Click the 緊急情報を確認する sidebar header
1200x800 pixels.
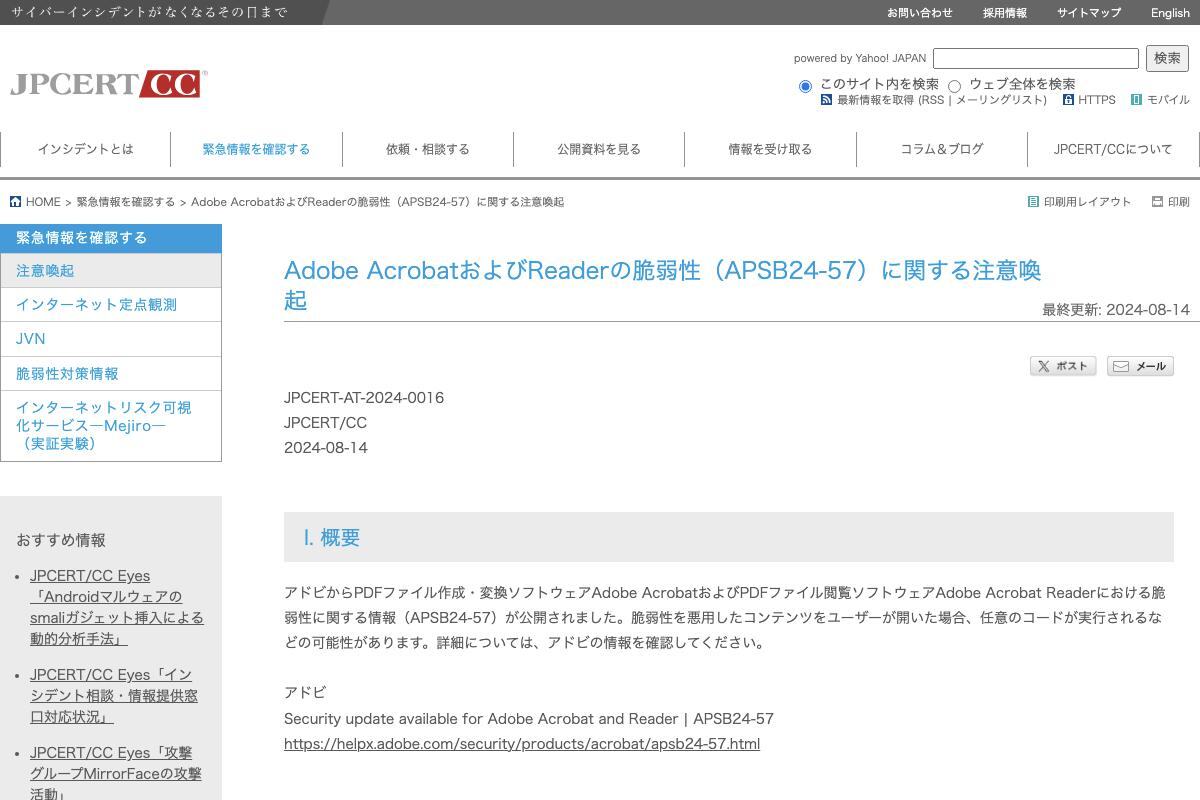click(111, 238)
